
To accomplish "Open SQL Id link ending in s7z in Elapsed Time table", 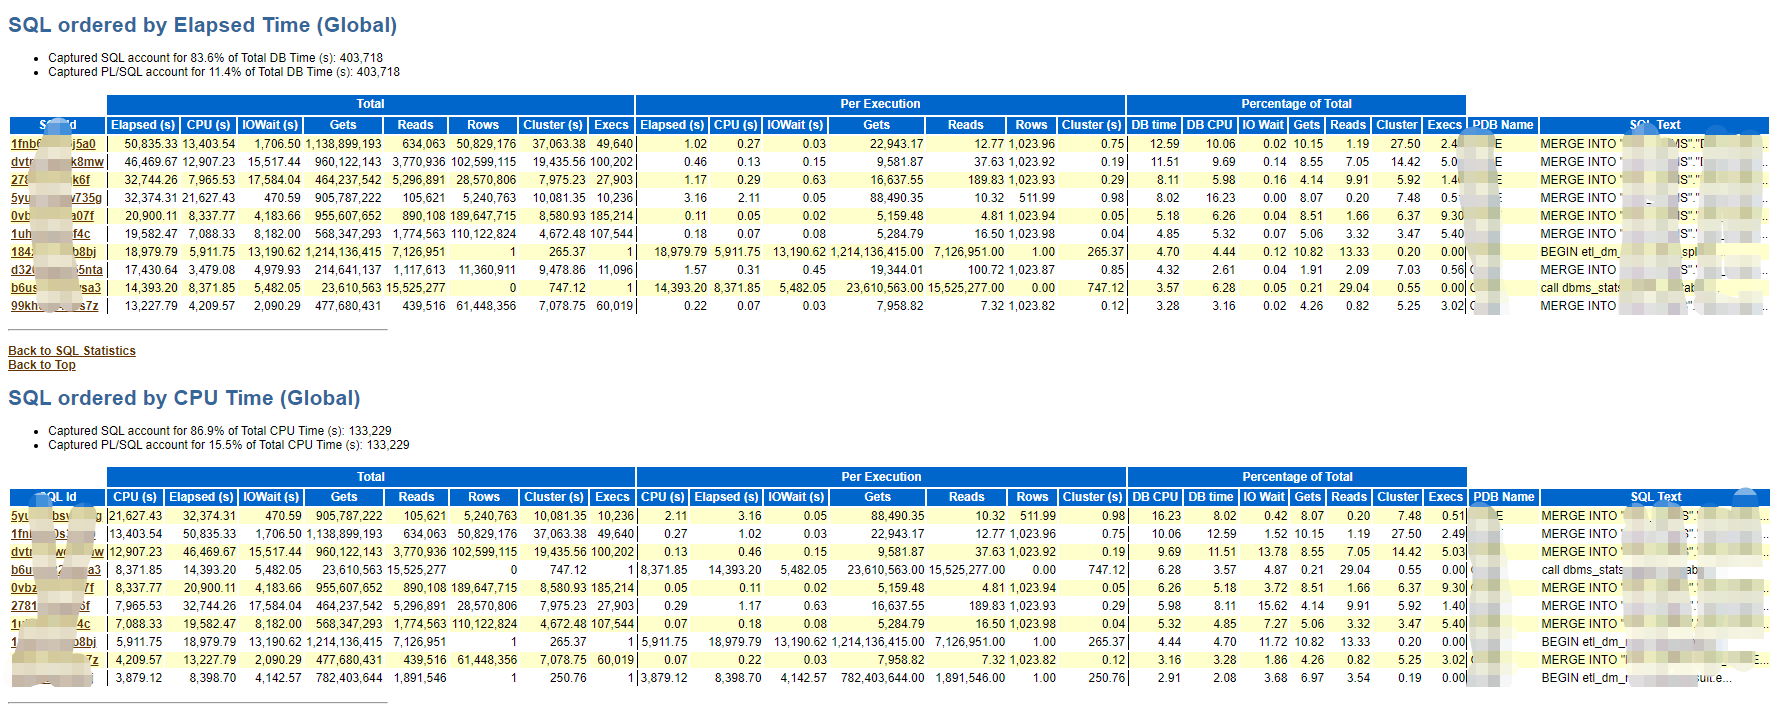I will tap(55, 306).
